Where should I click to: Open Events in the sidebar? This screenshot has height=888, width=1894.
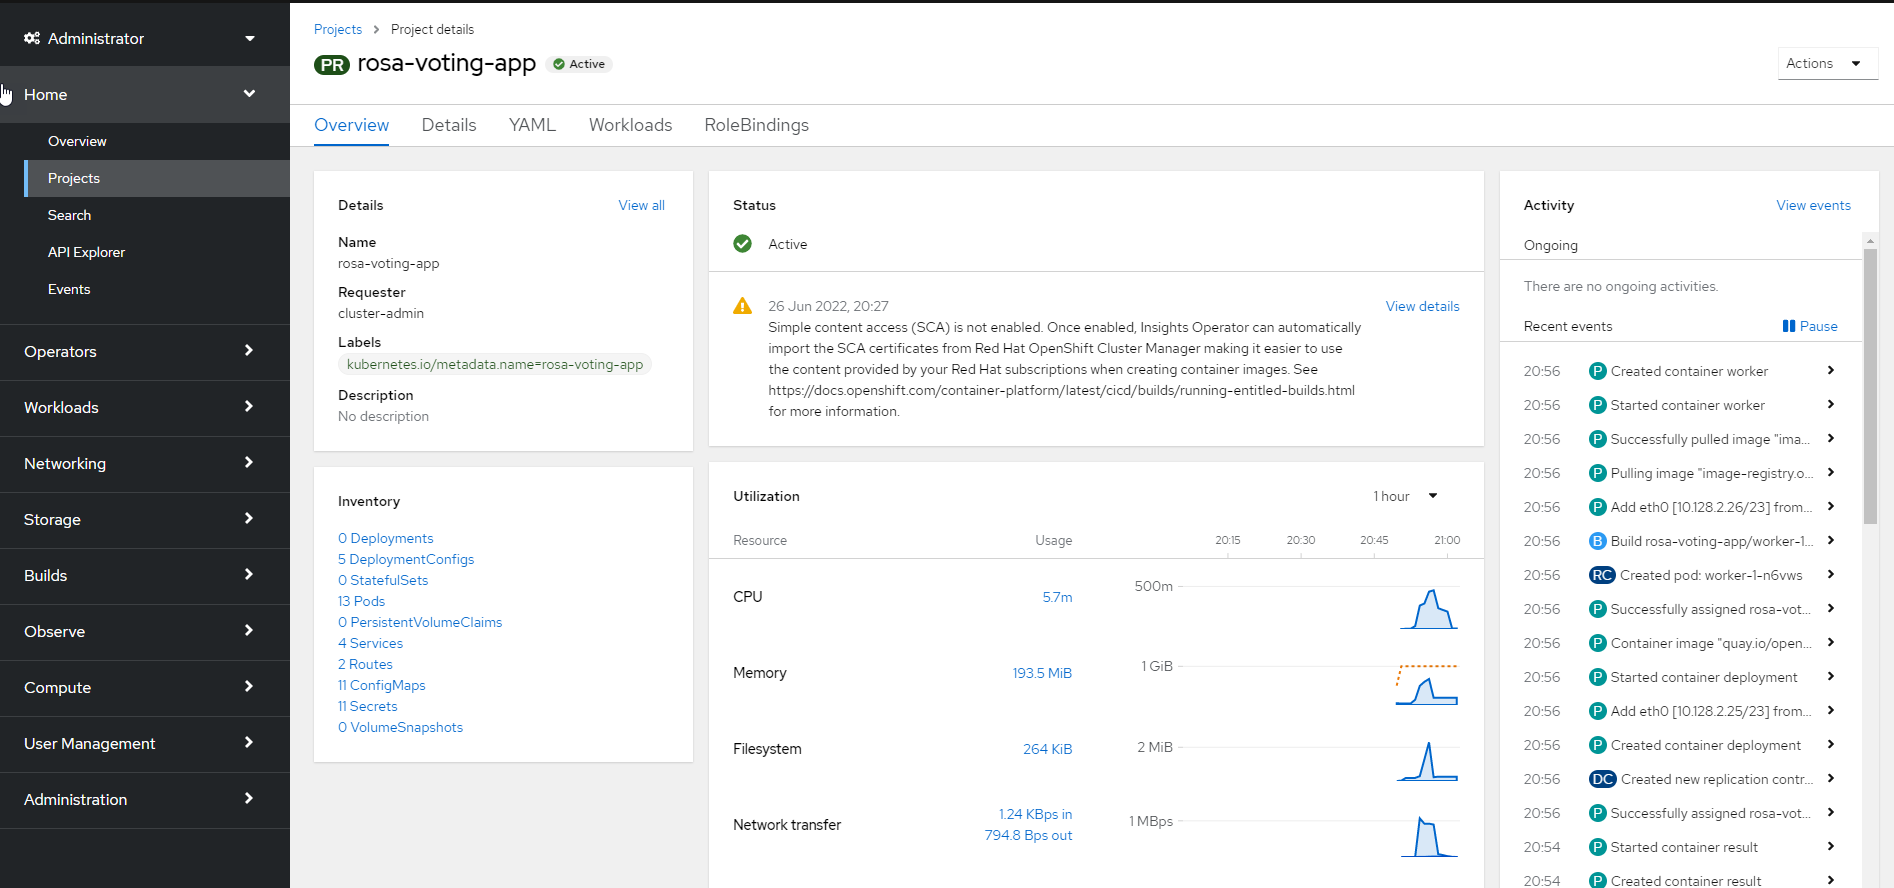(157, 289)
